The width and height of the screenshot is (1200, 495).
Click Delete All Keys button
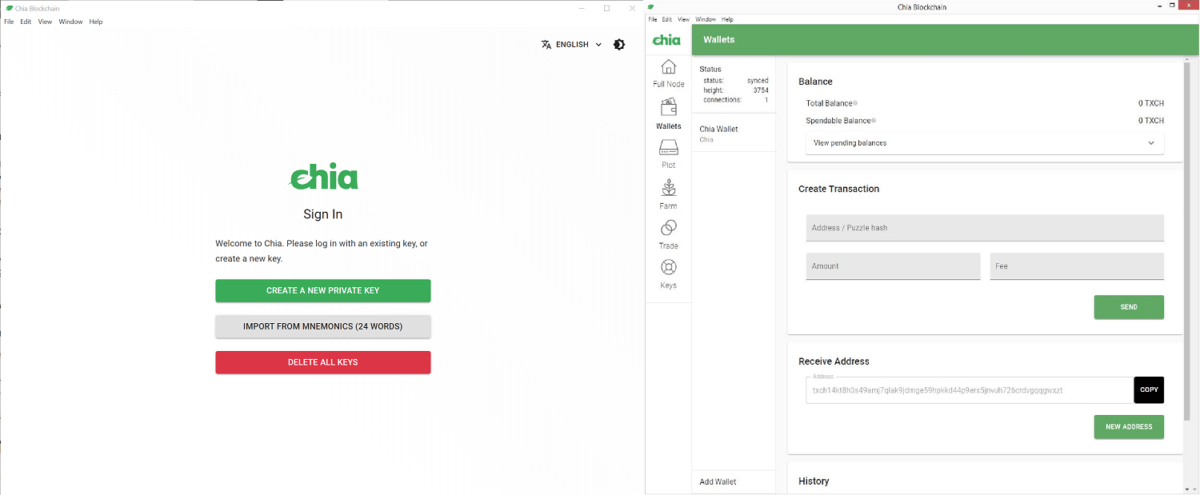click(x=323, y=362)
